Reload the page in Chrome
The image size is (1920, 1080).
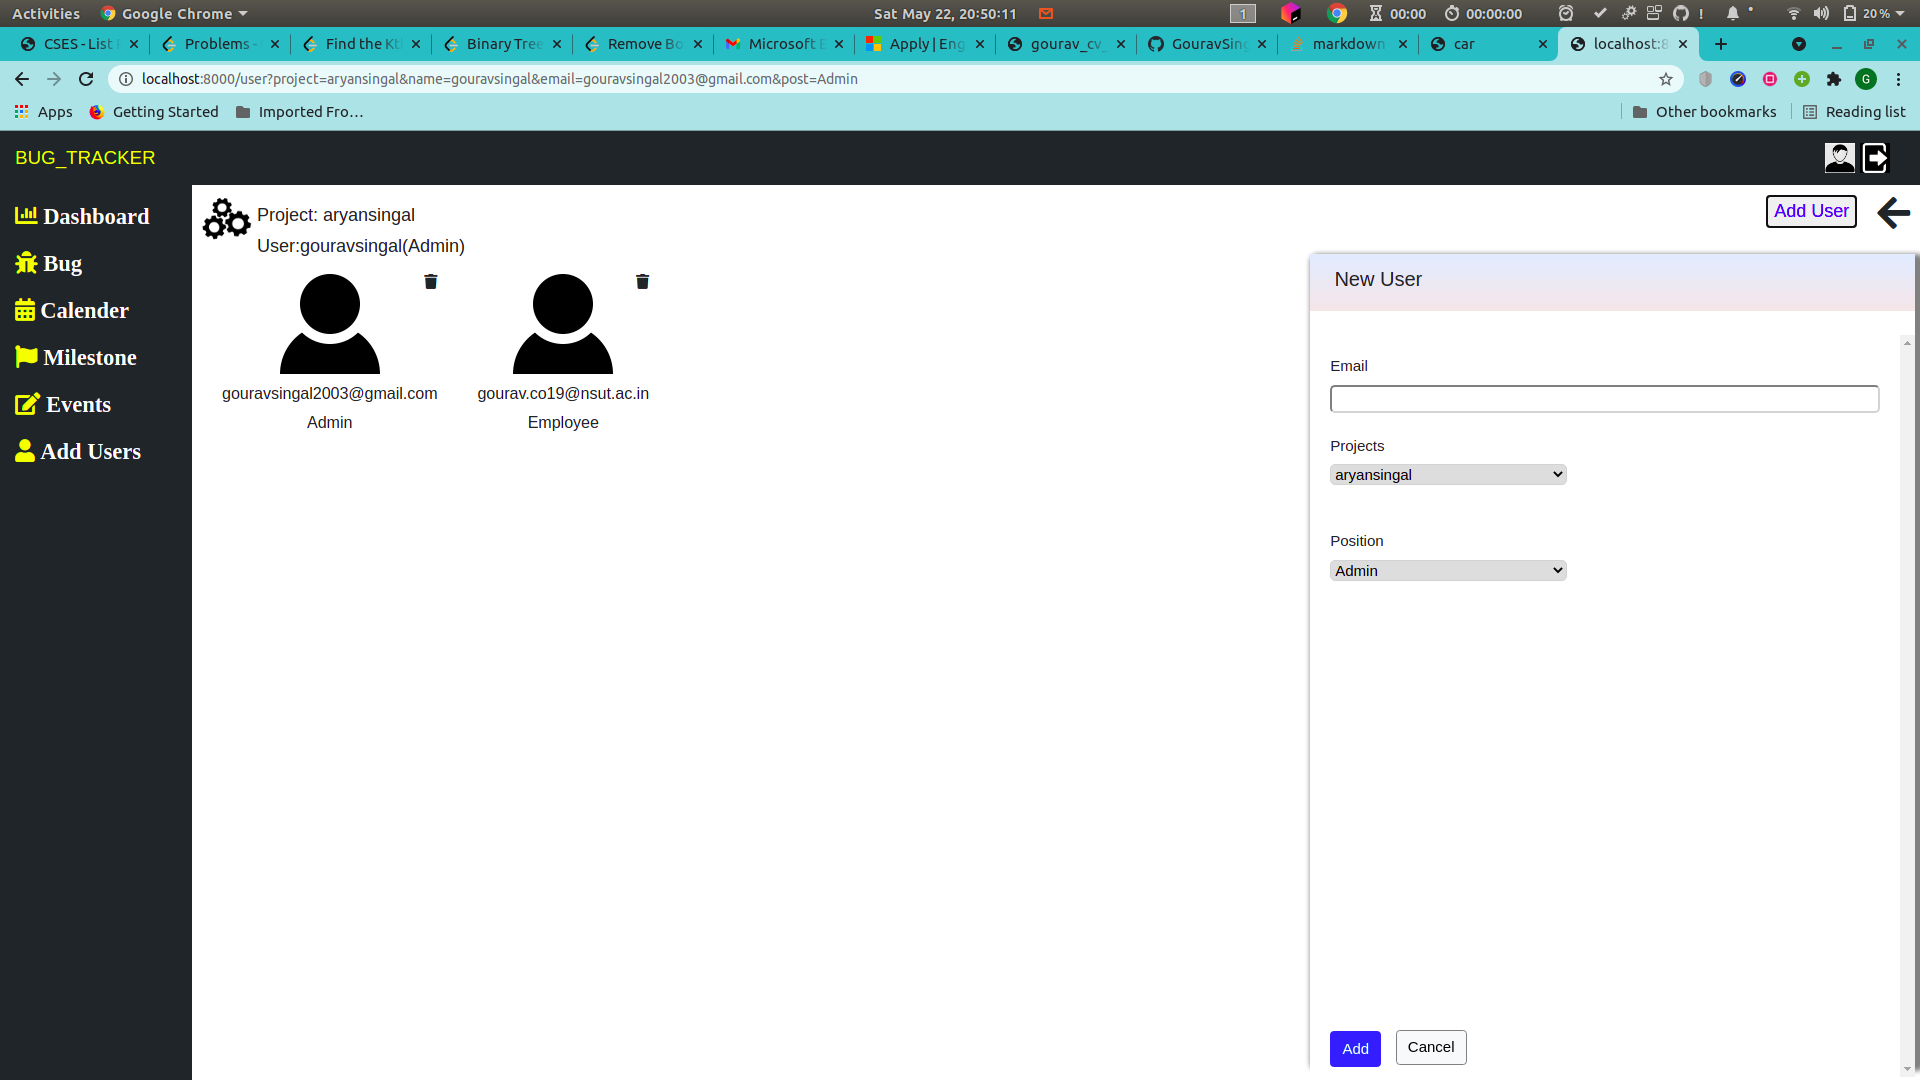(86, 79)
